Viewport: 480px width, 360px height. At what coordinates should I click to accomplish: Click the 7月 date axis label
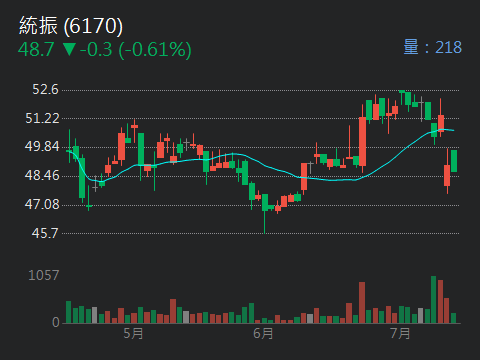400,333
